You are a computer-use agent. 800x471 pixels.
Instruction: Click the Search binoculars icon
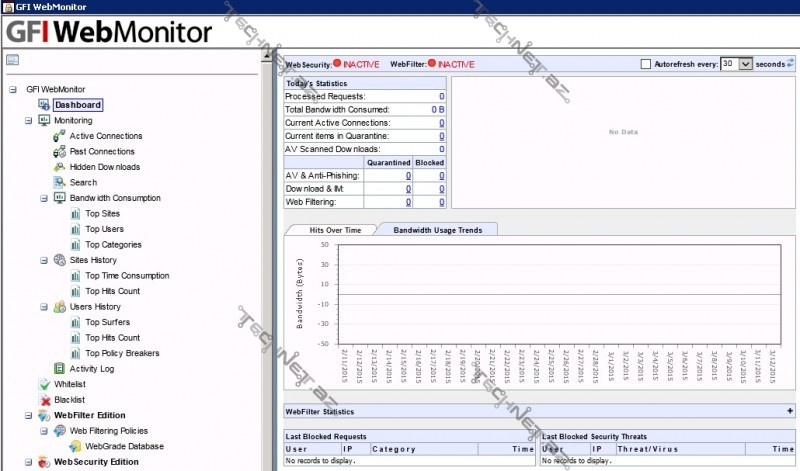click(60, 182)
